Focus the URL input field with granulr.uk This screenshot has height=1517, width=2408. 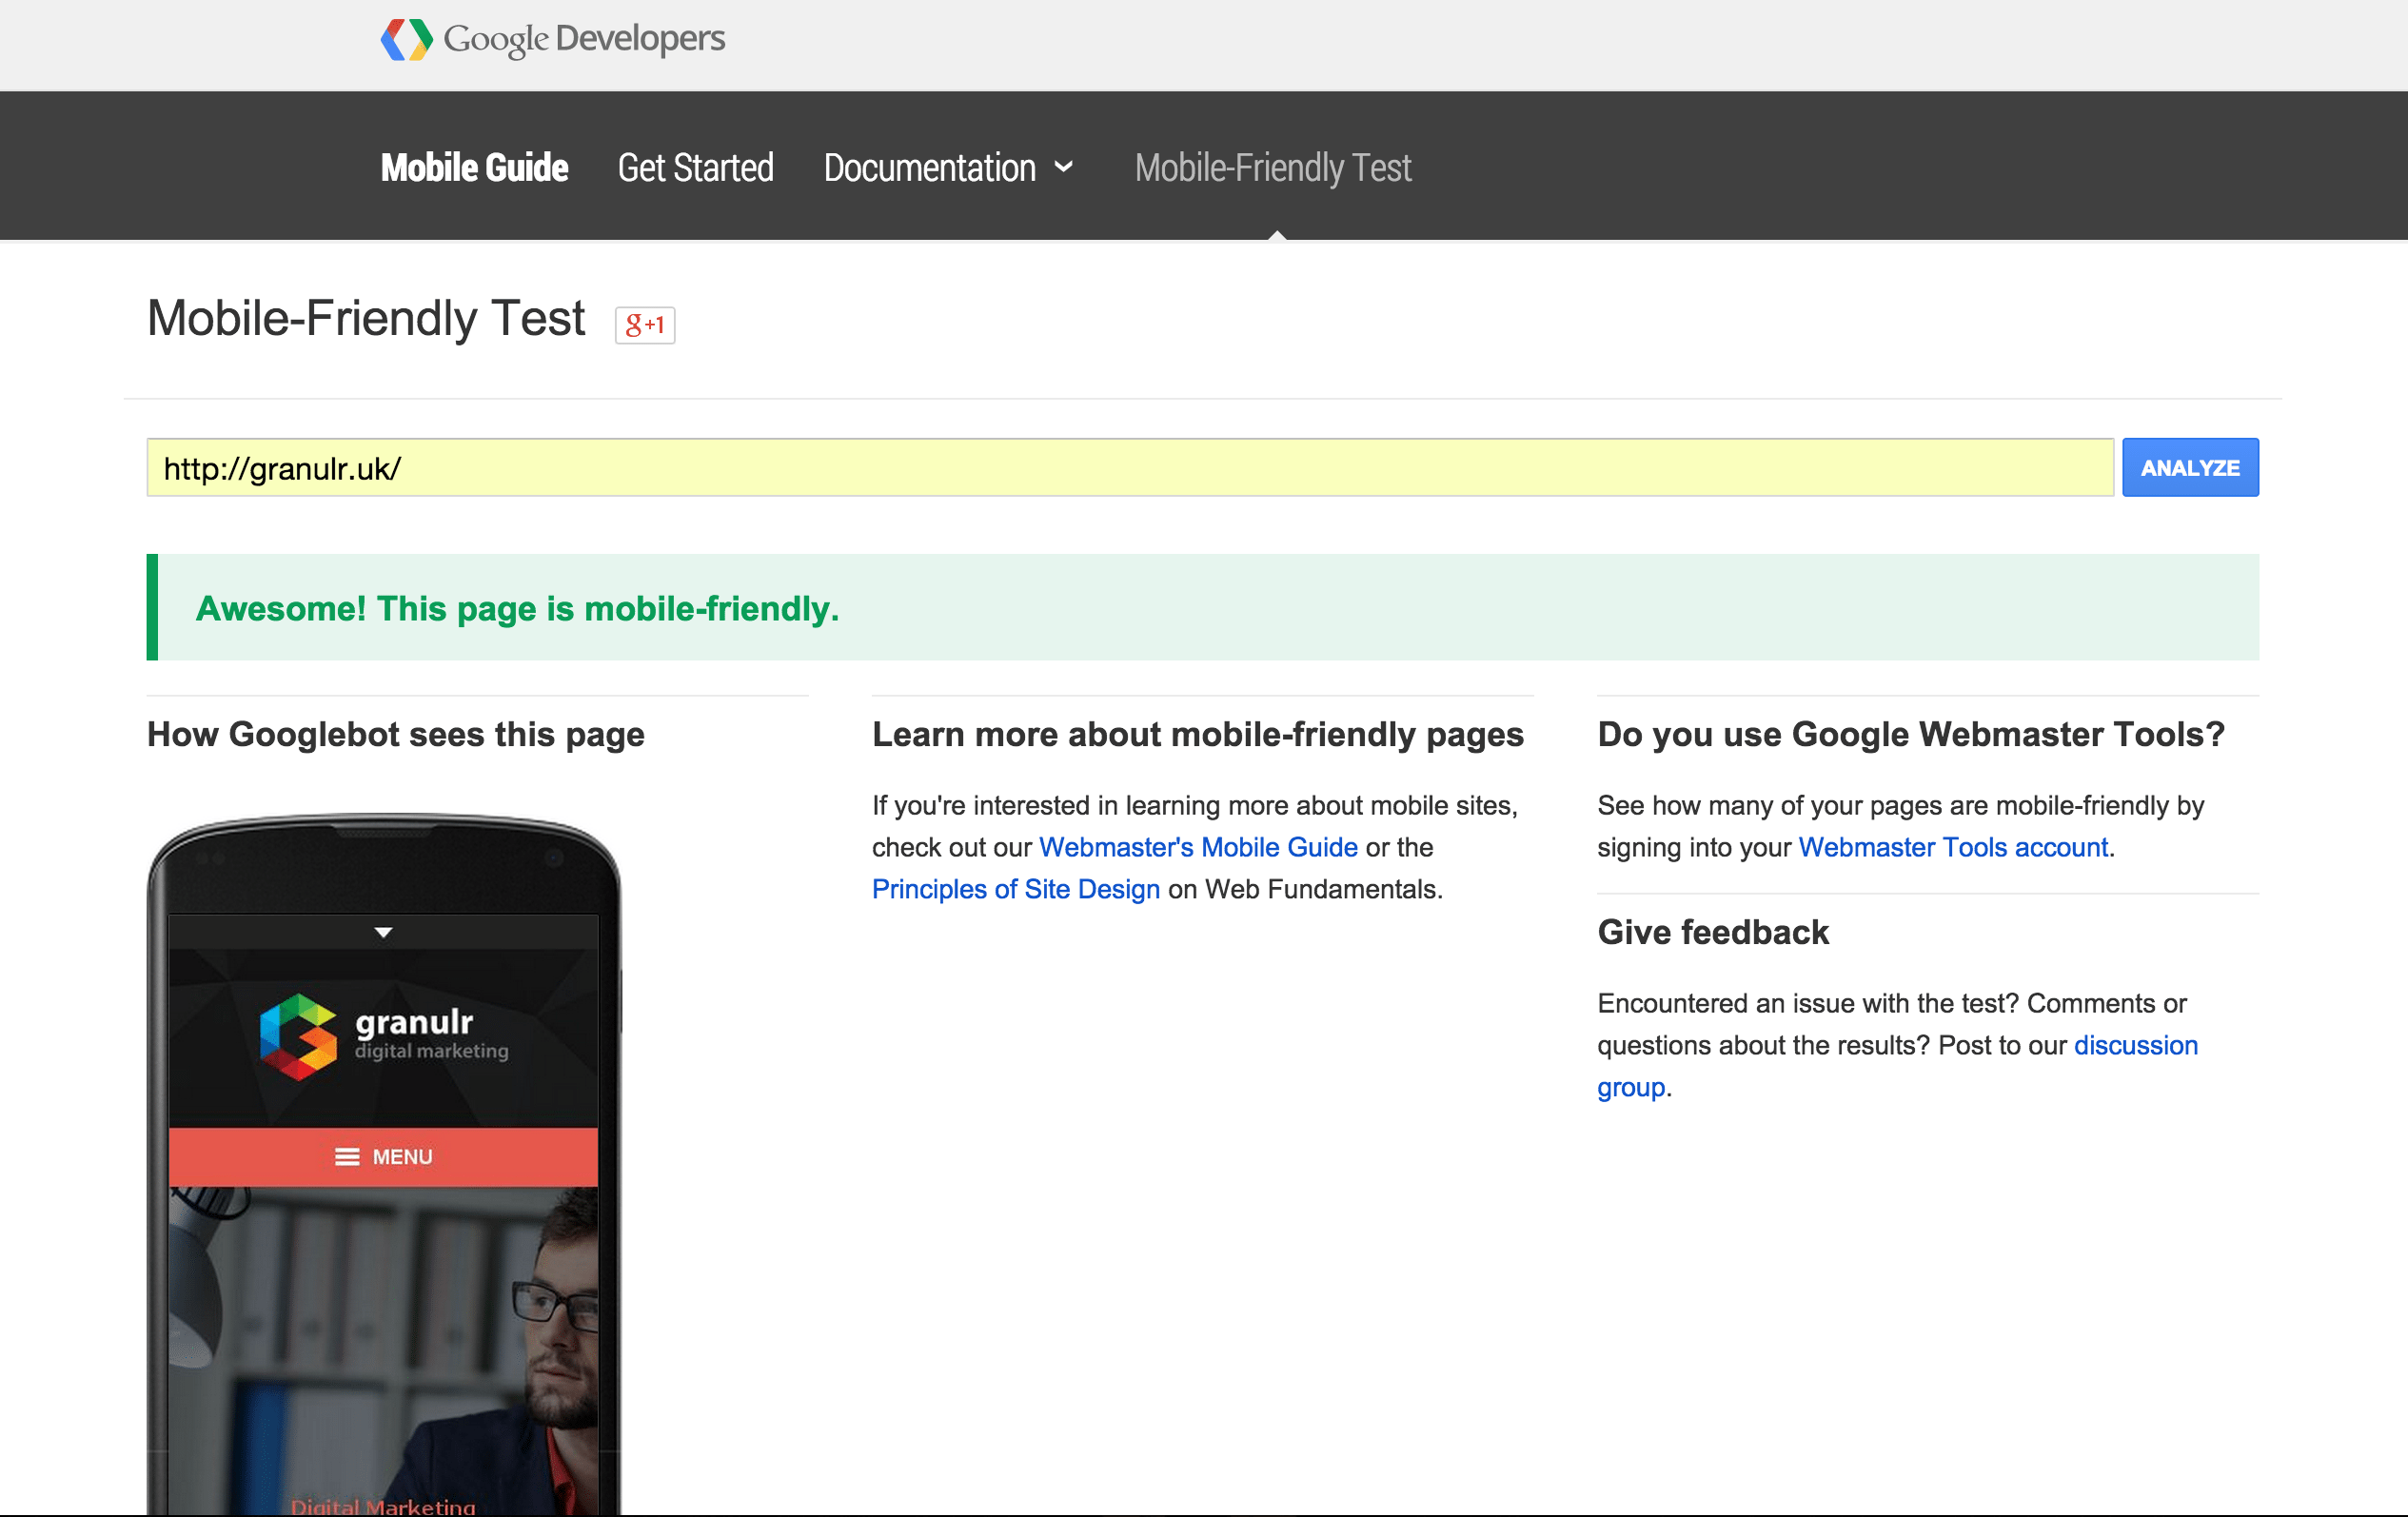point(1130,467)
